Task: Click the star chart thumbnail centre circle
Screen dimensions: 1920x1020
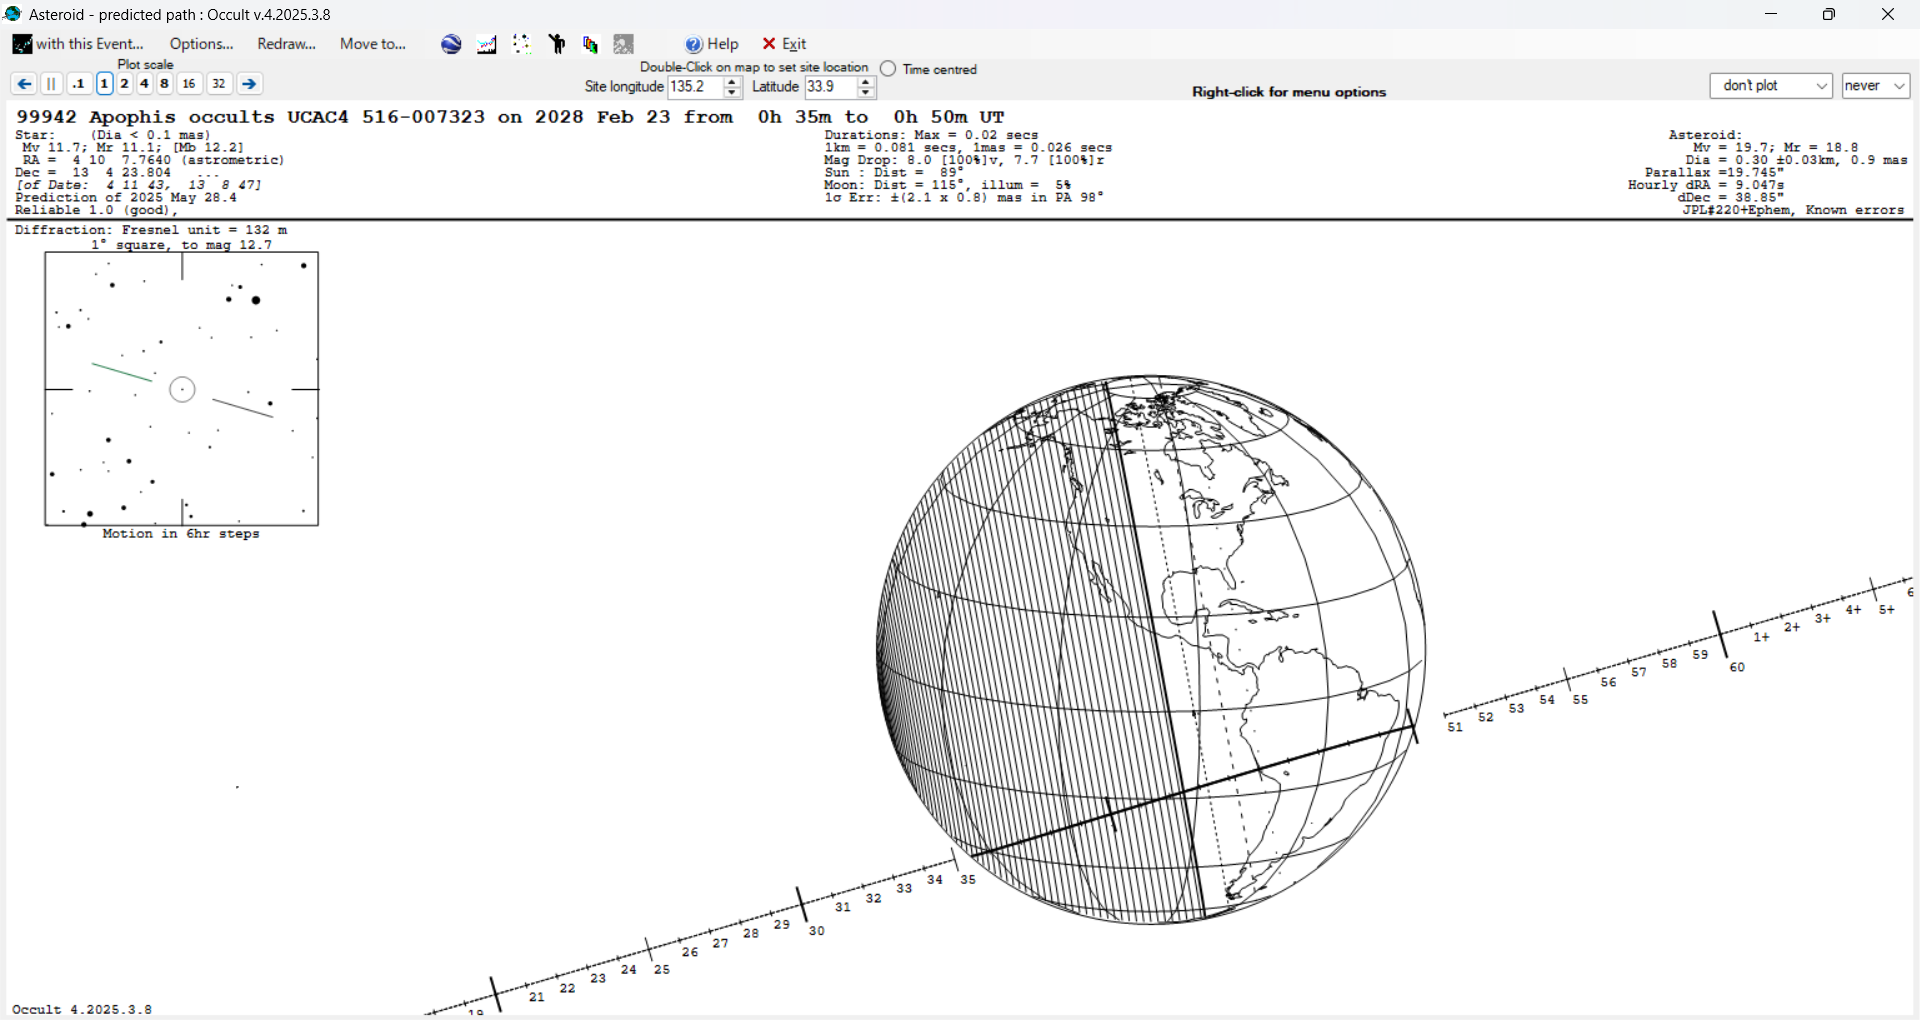Action: click(x=182, y=389)
